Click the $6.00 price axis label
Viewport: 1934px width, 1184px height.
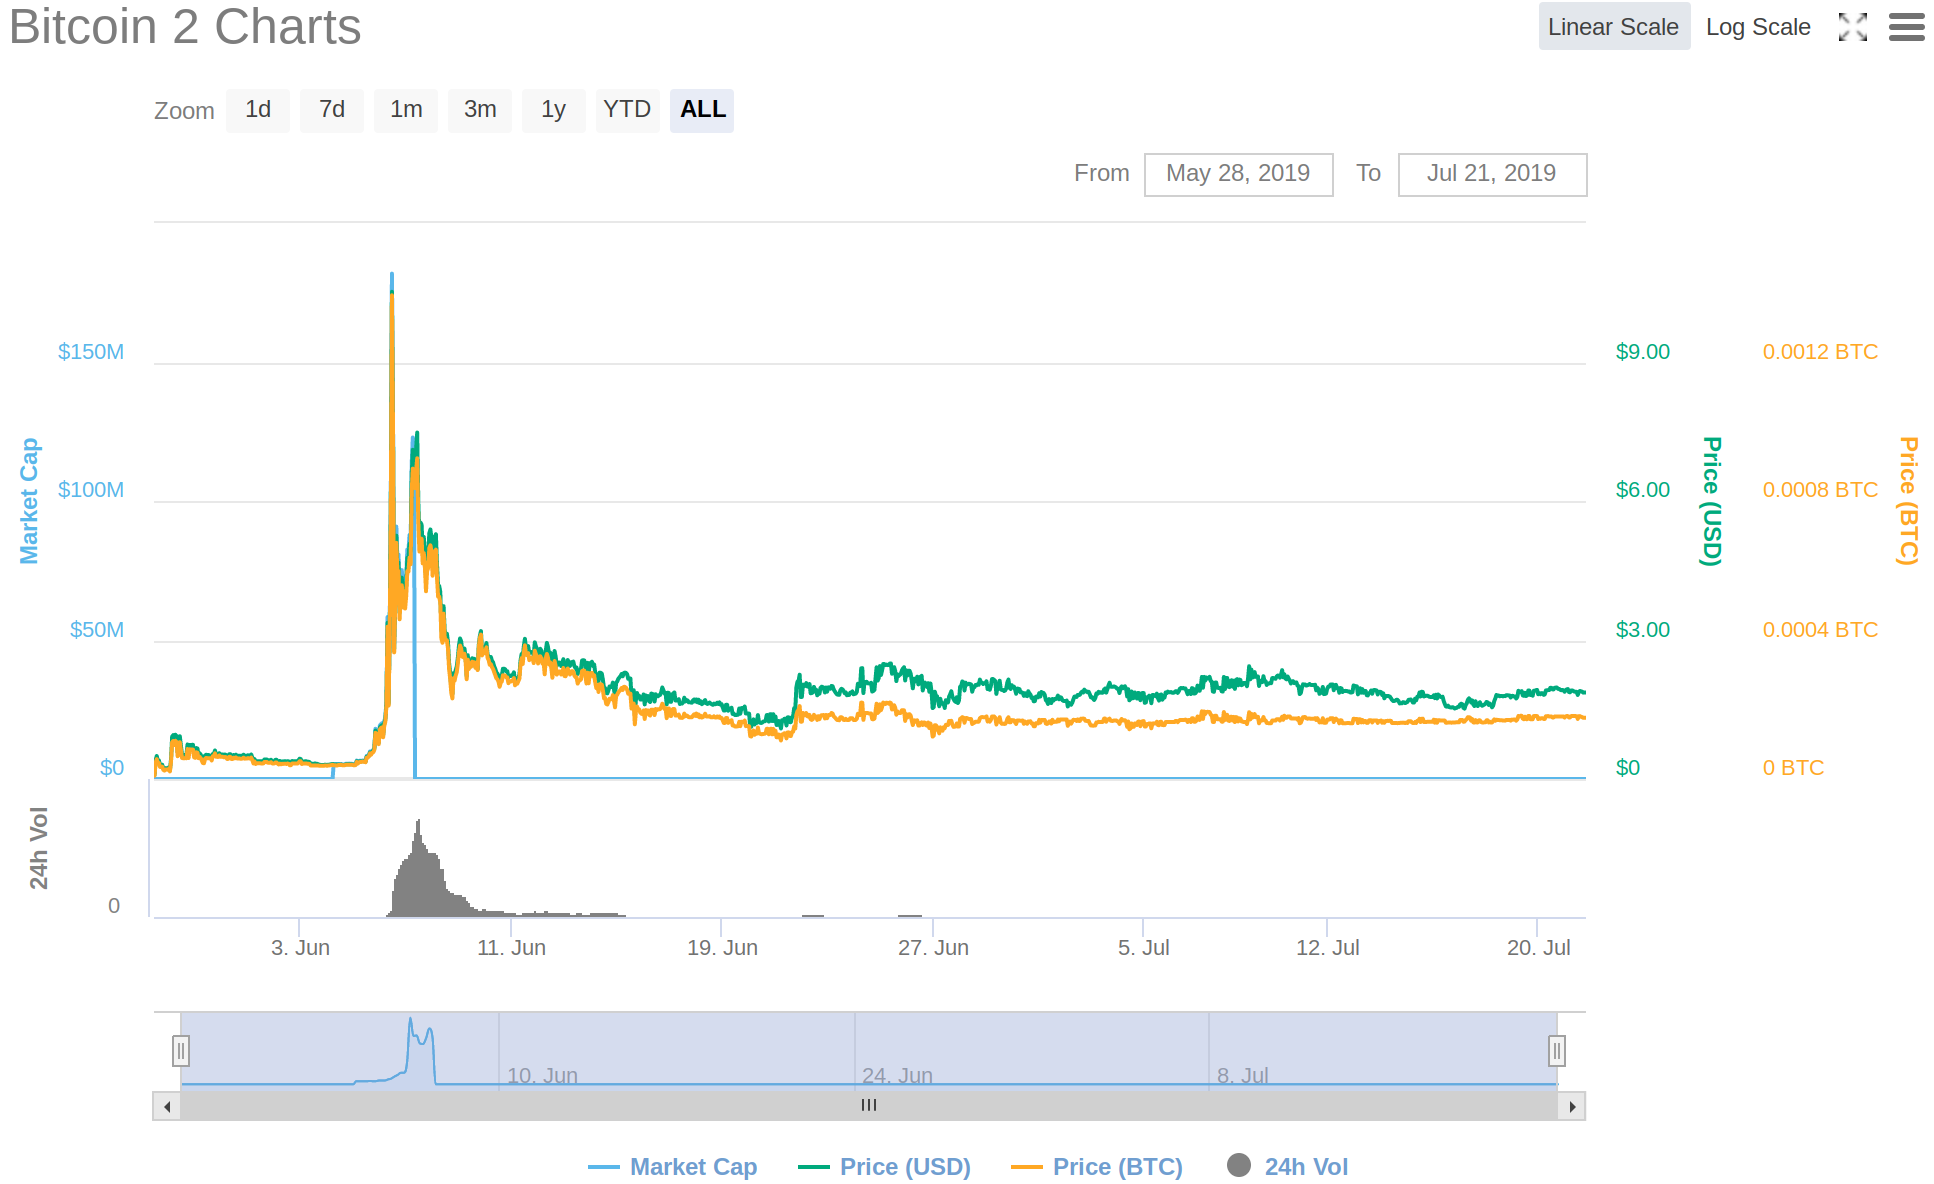pyautogui.click(x=1643, y=490)
